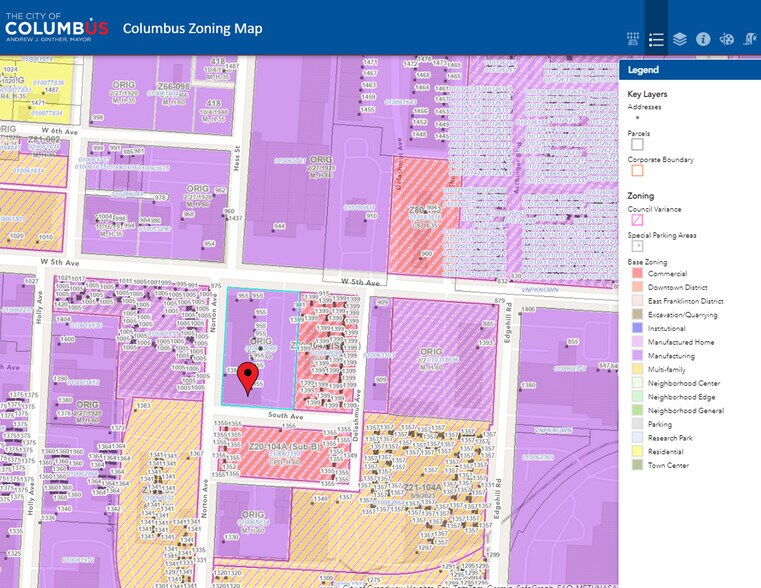The width and height of the screenshot is (761, 588).
Task: Click the Institutional blue legend swatch
Action: (x=636, y=328)
